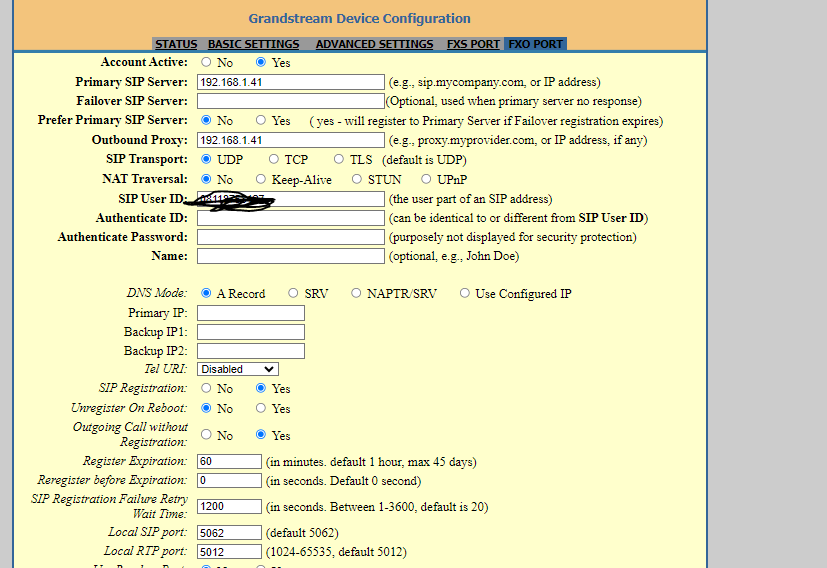Click the '(default 5062)' hint text
The width and height of the screenshot is (827, 568).
[302, 533]
